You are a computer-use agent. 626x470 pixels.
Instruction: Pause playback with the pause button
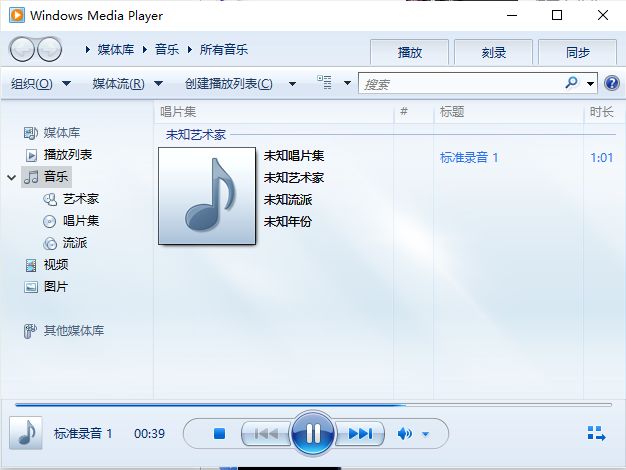point(313,433)
